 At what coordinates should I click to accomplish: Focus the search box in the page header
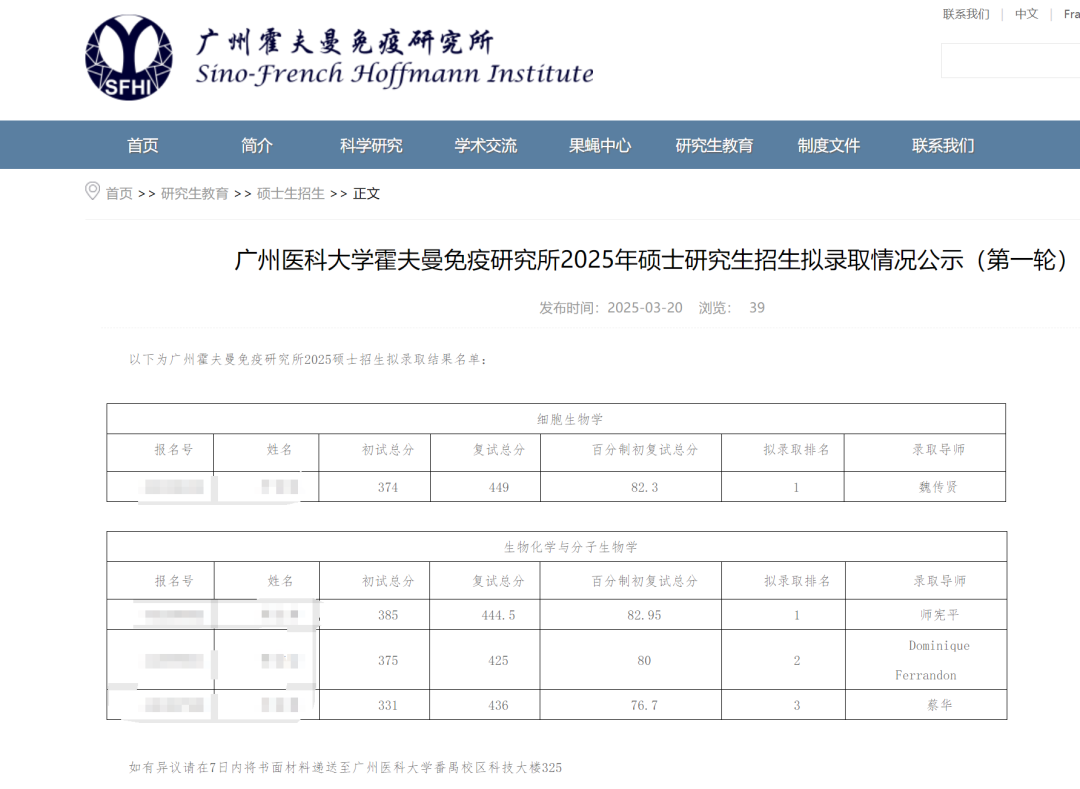coord(1010,61)
